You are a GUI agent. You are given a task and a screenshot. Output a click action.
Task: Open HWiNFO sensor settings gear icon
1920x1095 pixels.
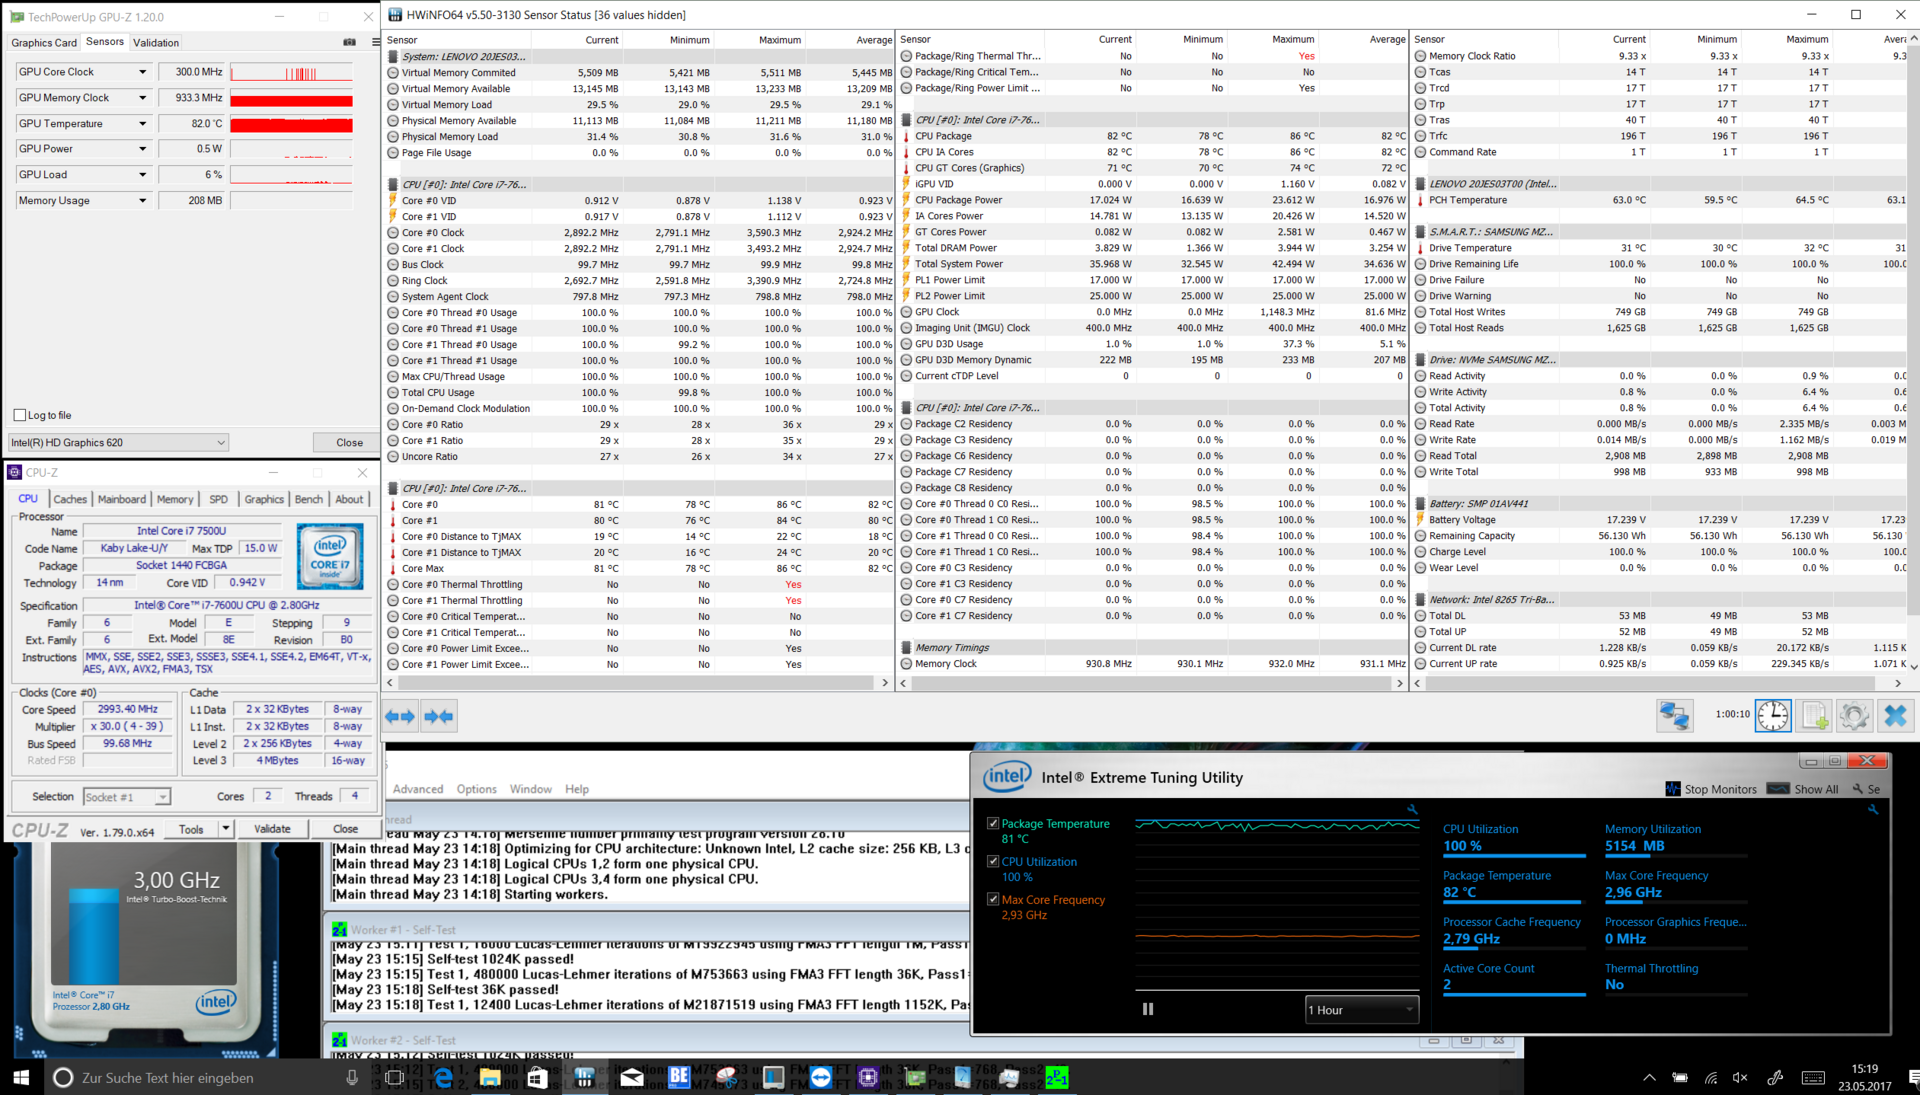[x=1854, y=715]
